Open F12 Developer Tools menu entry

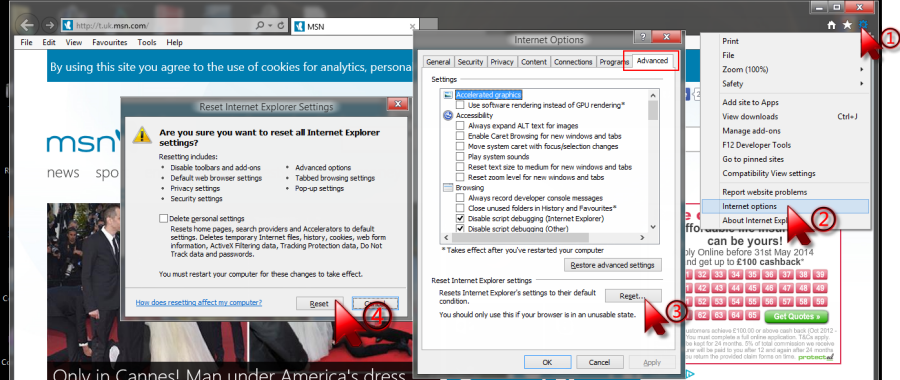coord(785,145)
